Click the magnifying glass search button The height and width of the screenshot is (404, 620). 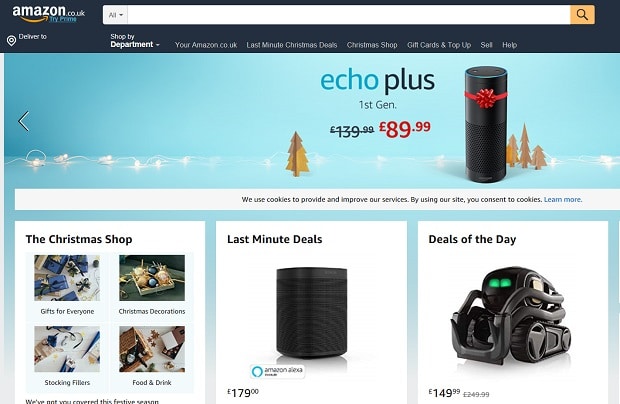point(582,15)
